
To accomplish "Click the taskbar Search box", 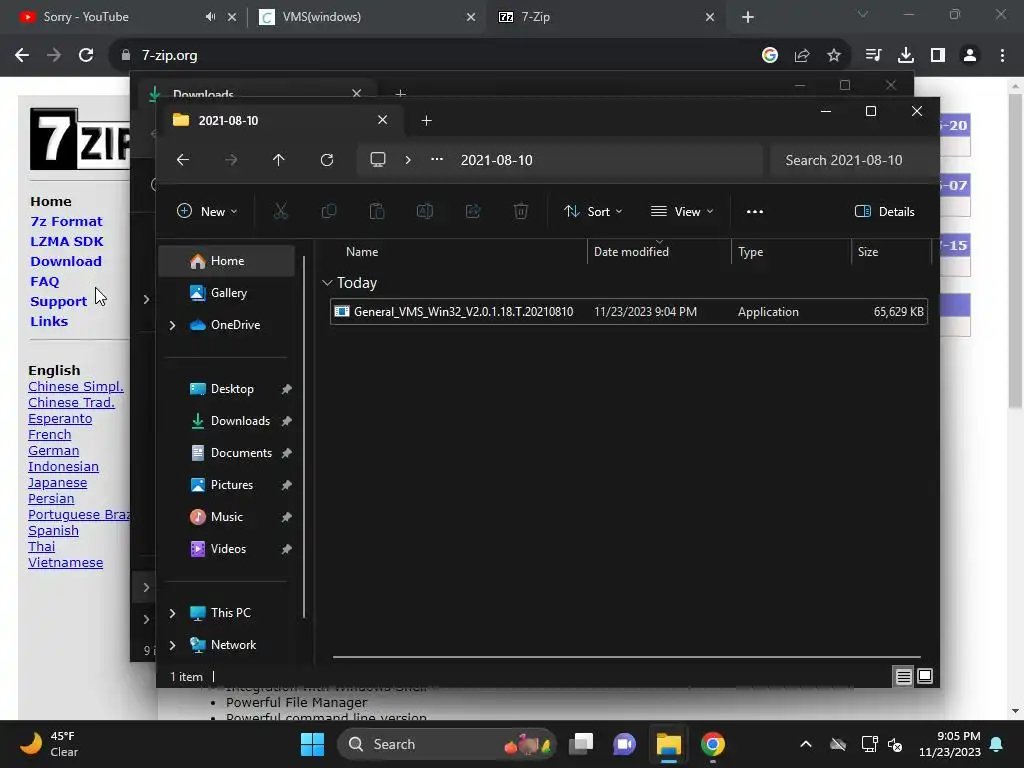I will click(447, 744).
